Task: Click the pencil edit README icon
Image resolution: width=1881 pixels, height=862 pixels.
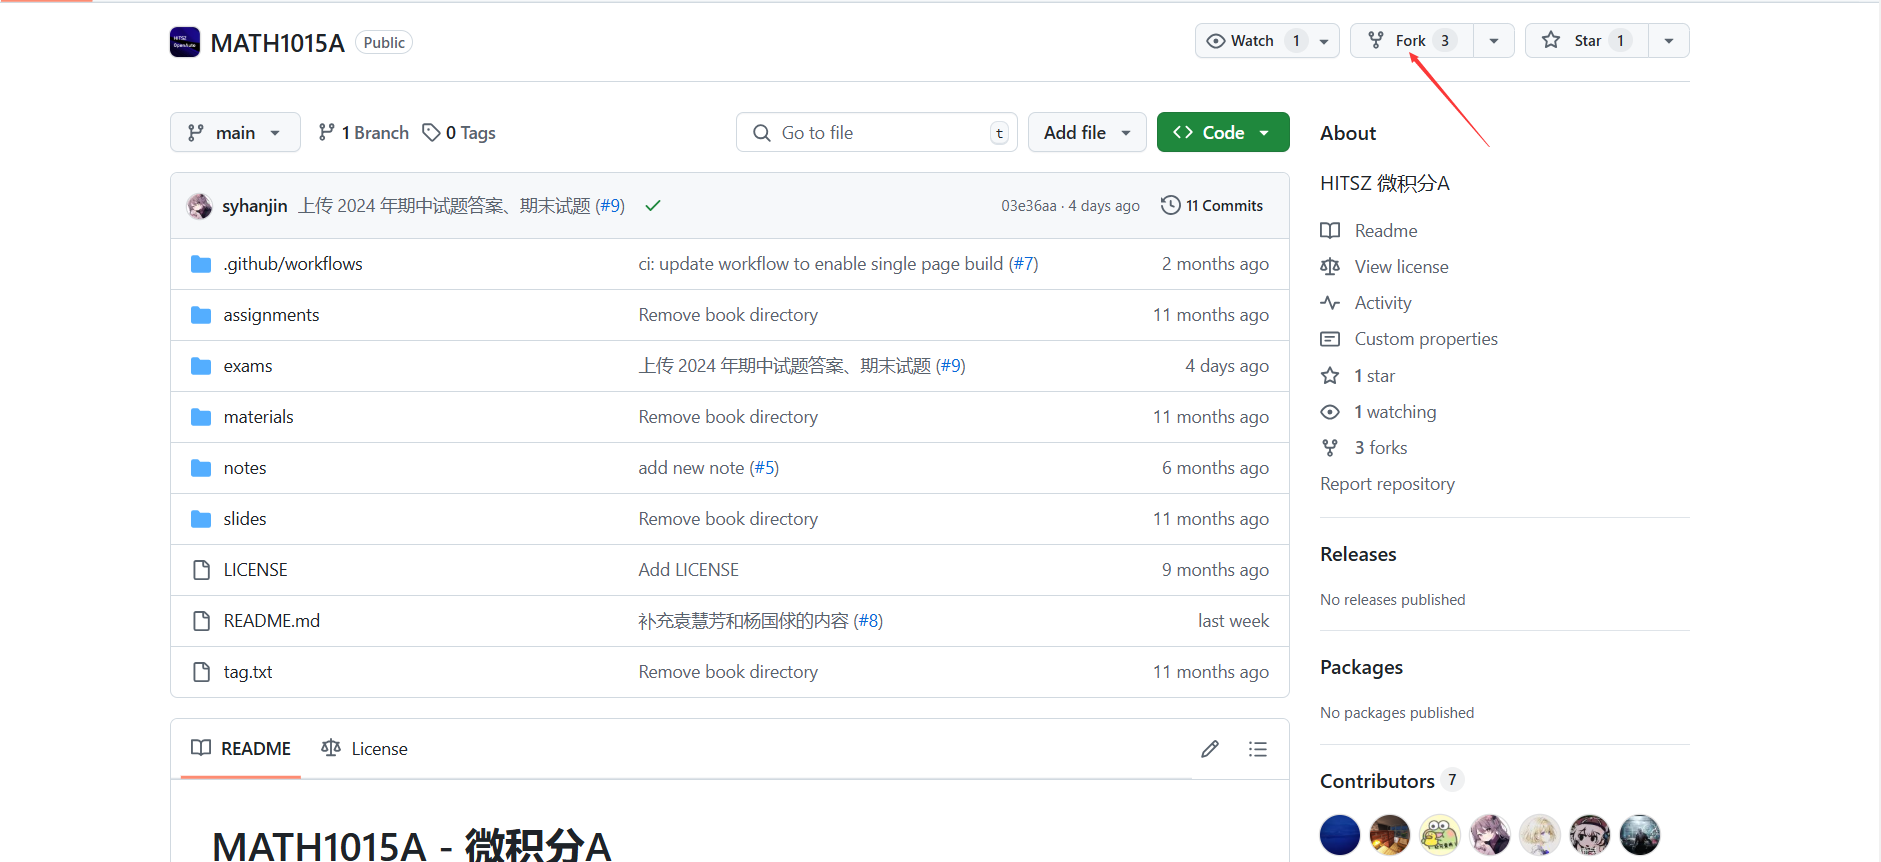Action: click(x=1209, y=749)
